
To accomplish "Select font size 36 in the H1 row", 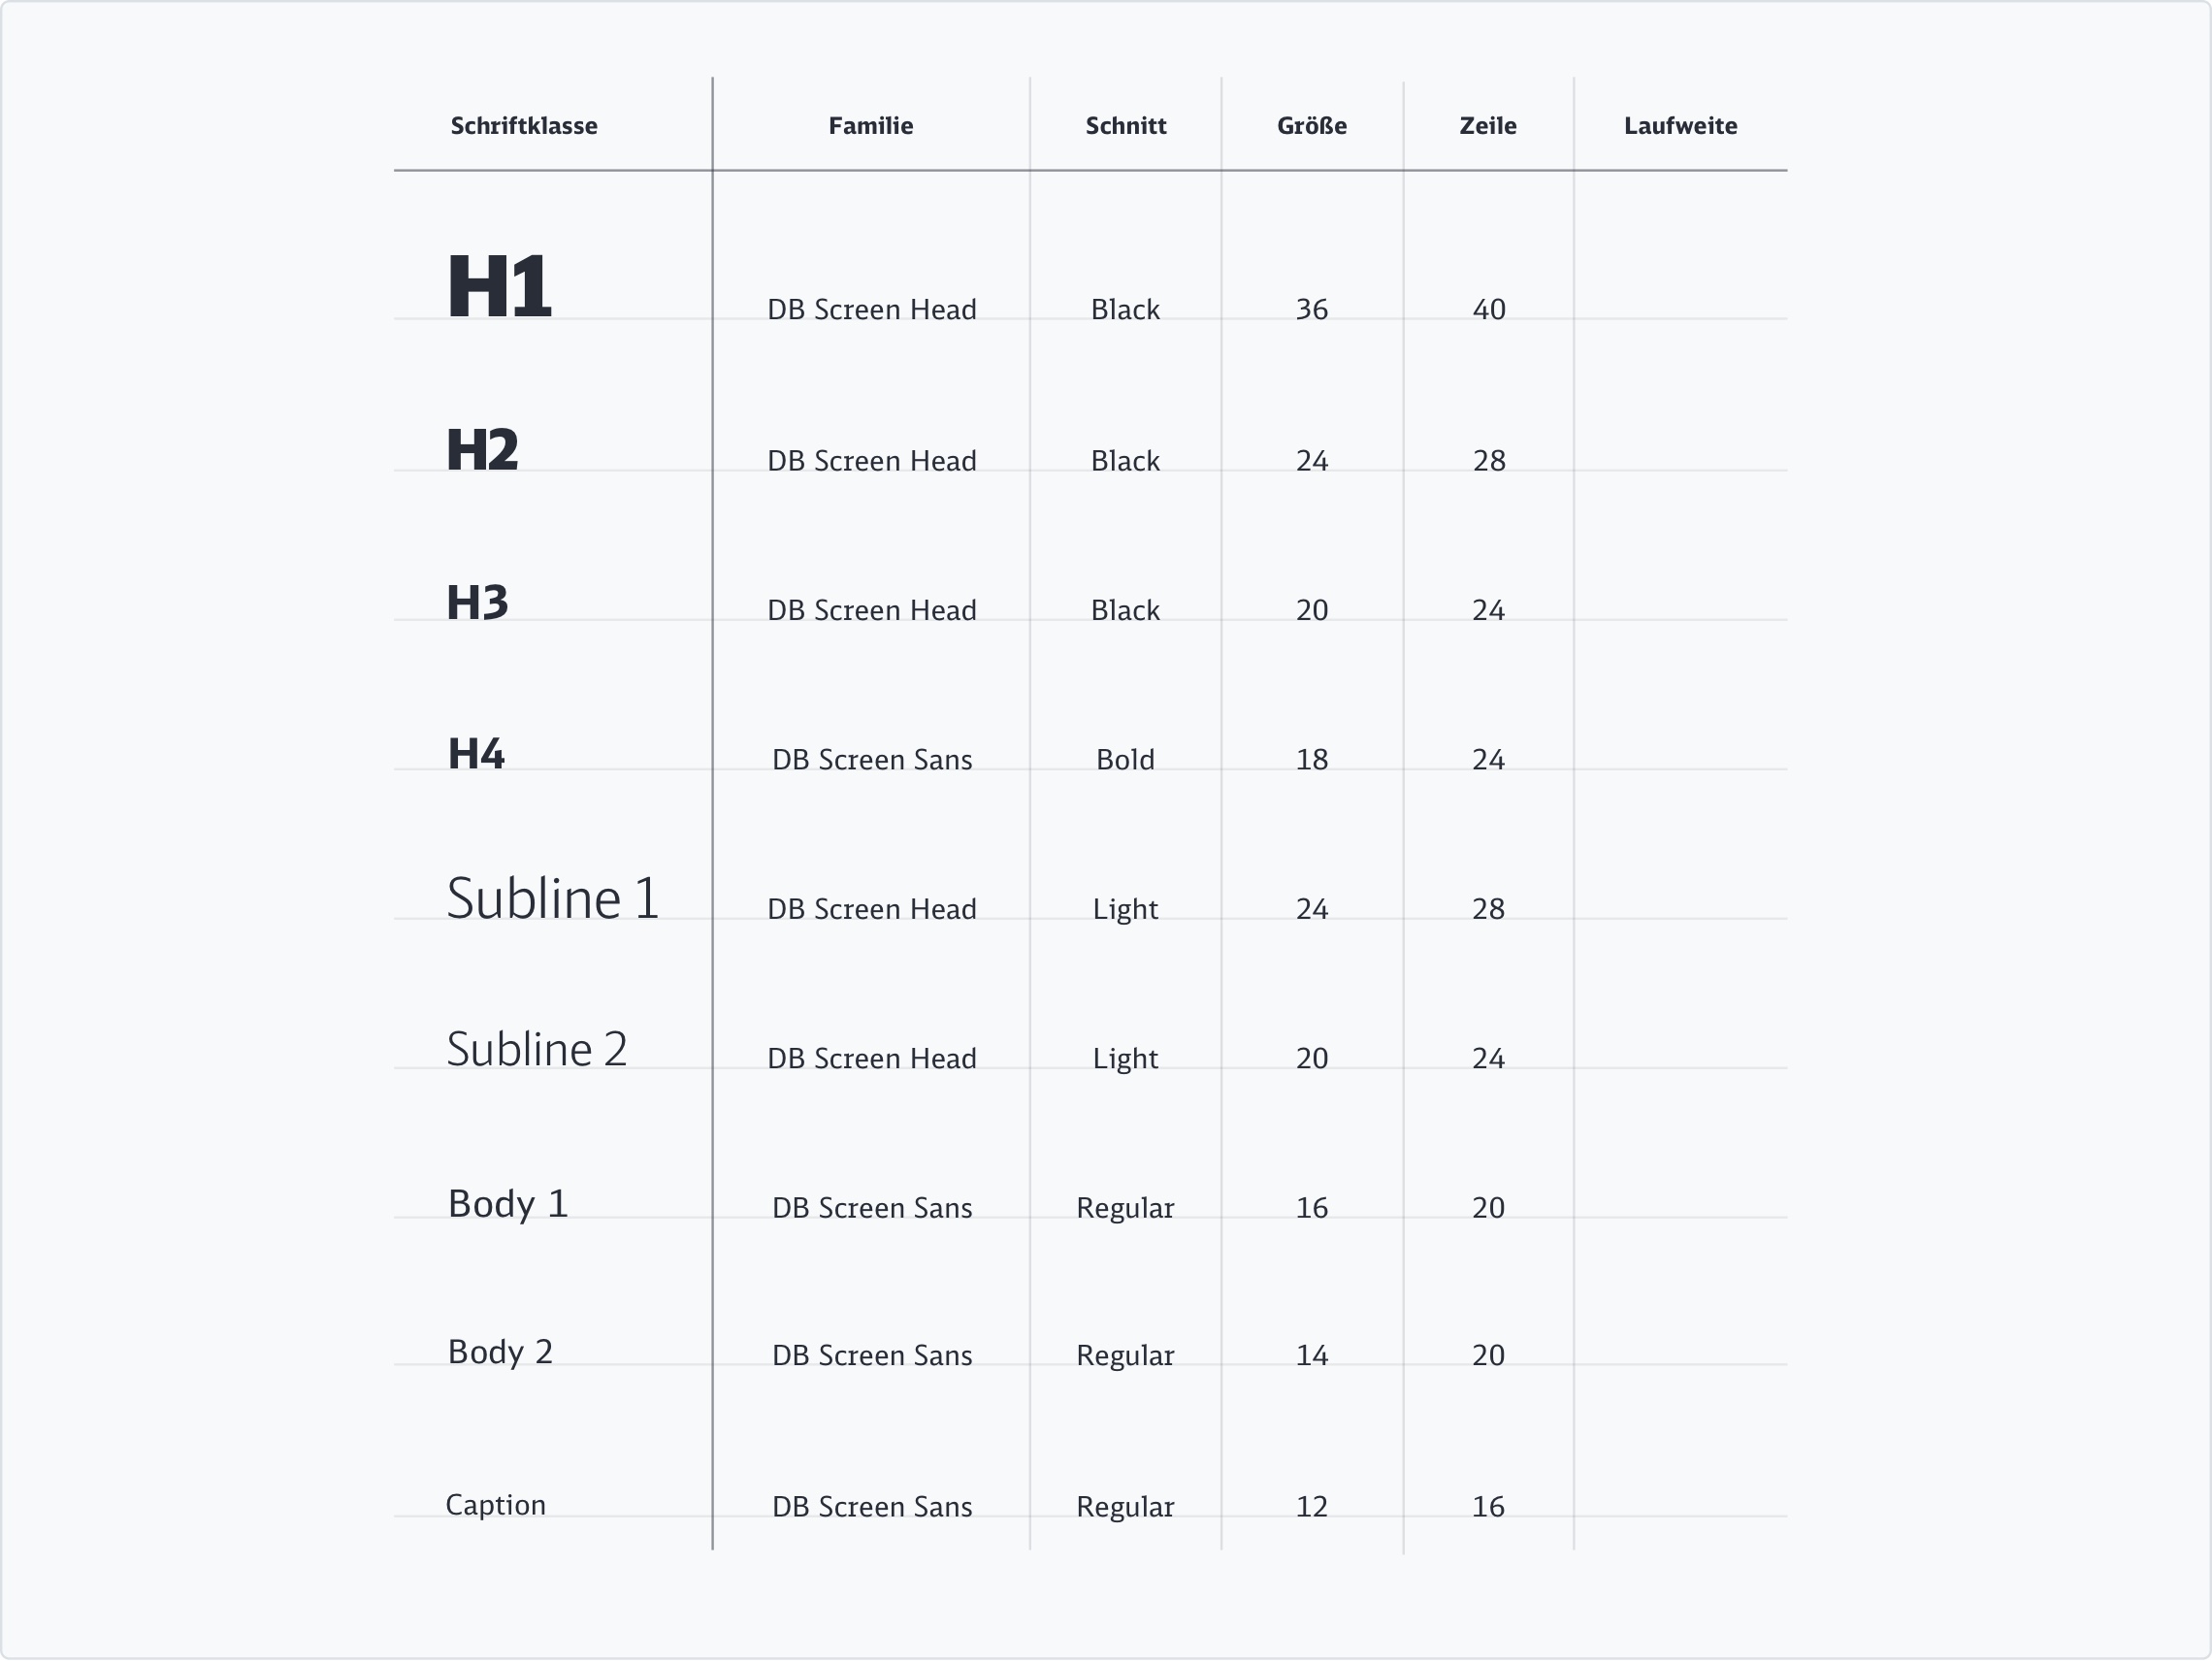I will pyautogui.click(x=1311, y=310).
